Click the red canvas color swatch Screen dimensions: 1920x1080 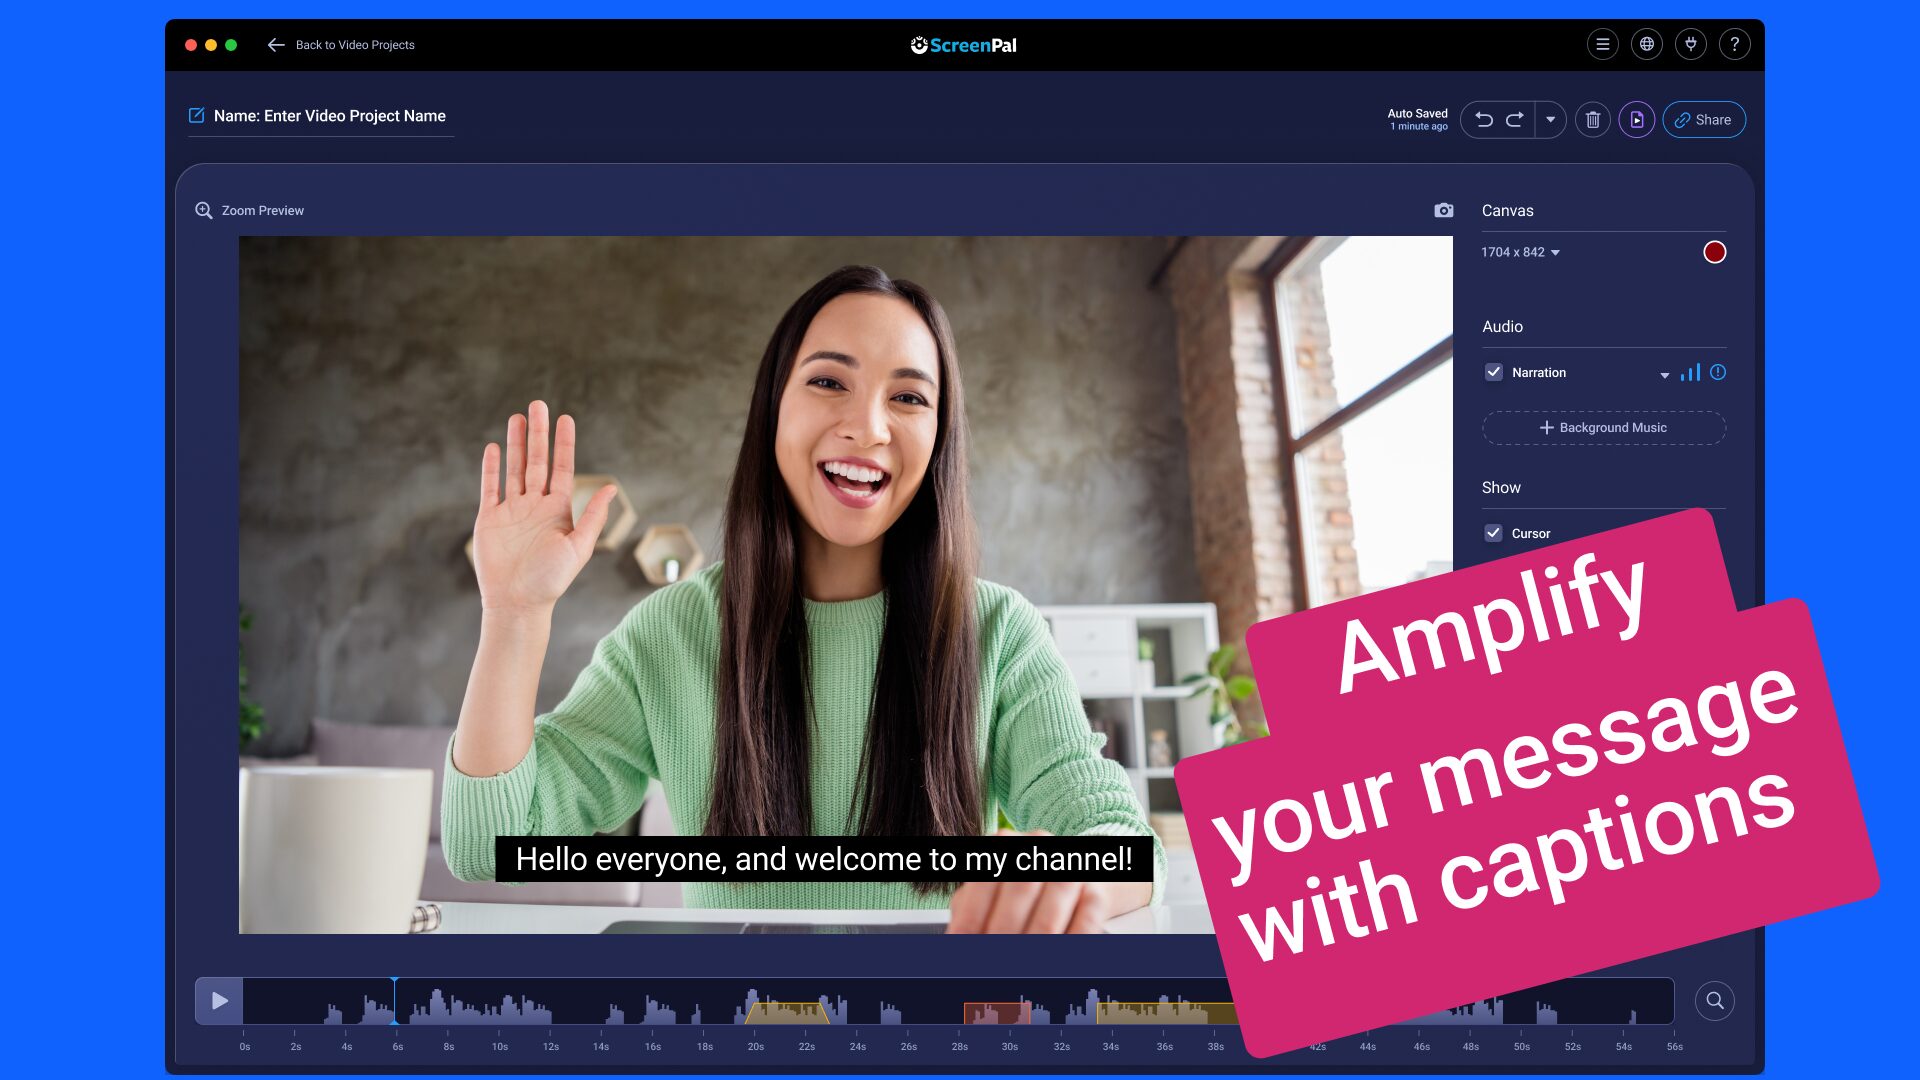pyautogui.click(x=1714, y=252)
